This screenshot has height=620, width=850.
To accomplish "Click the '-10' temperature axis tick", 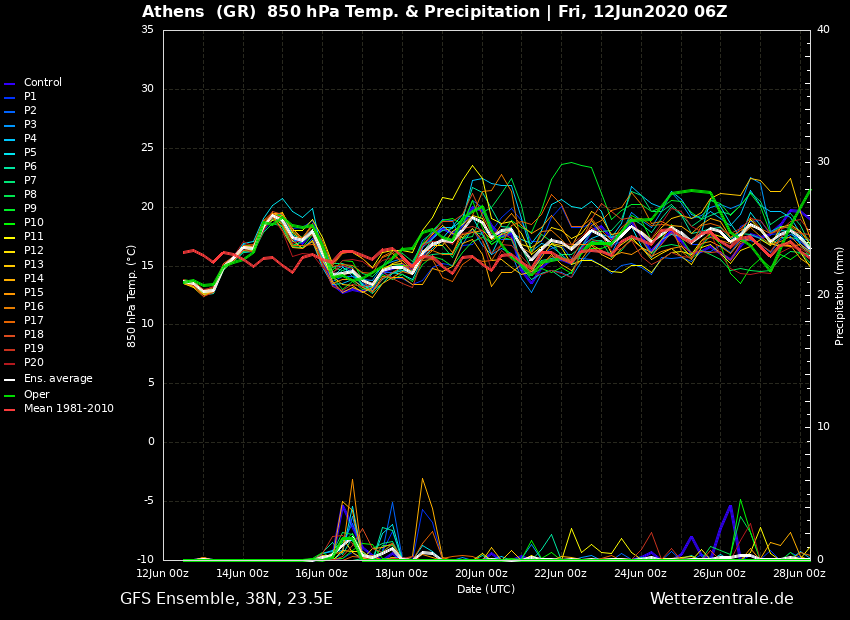I will click(x=145, y=559).
